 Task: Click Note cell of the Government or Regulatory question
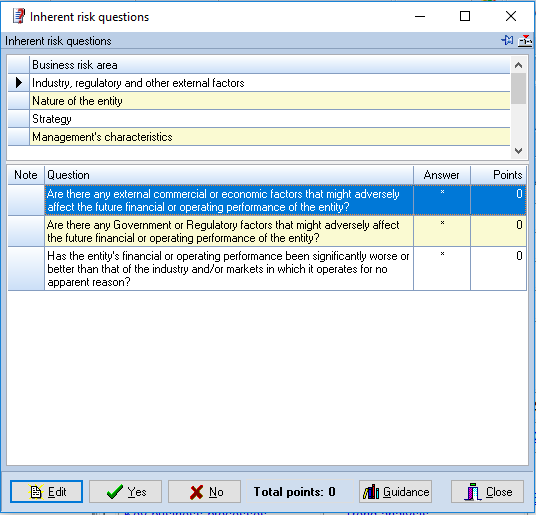26,231
